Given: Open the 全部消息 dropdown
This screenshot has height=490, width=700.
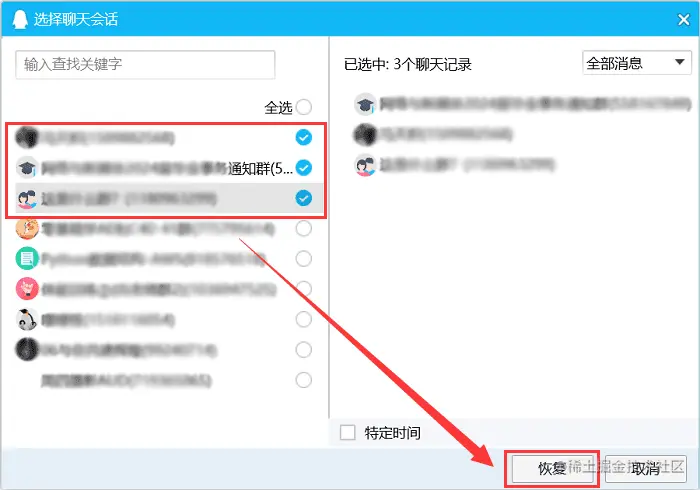Looking at the screenshot, I should pyautogui.click(x=637, y=63).
